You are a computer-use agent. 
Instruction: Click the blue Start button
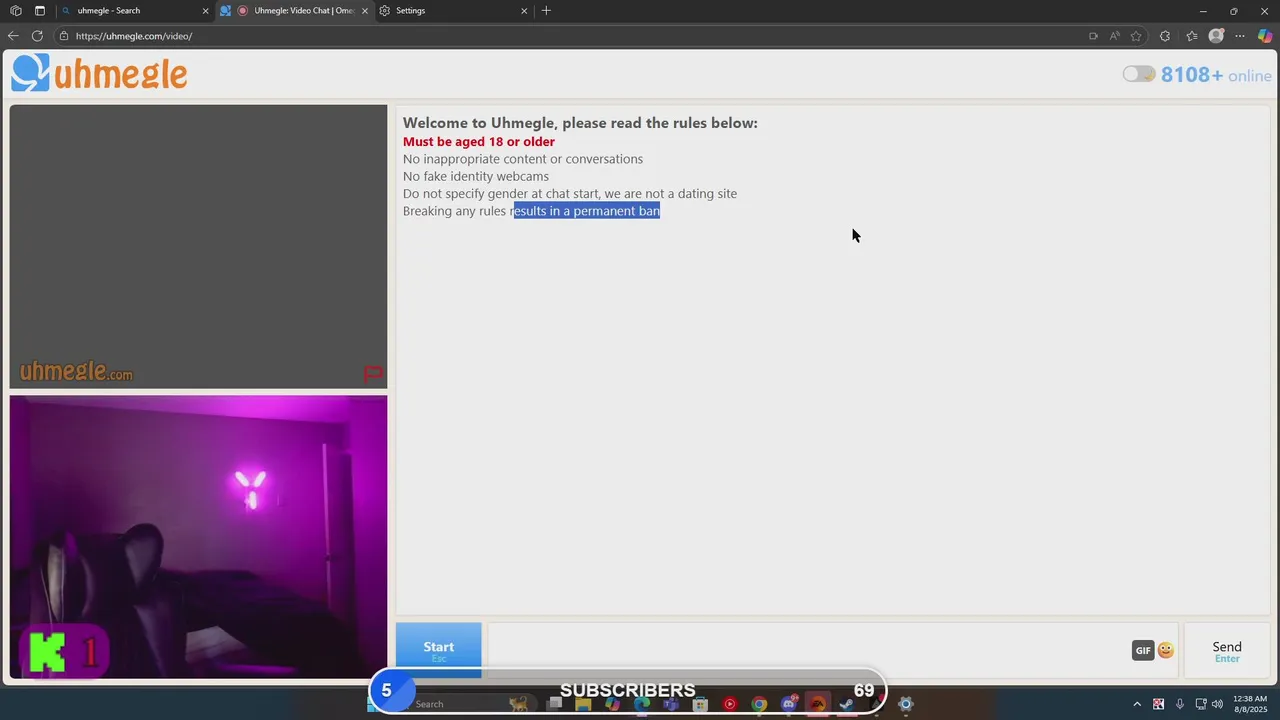click(438, 650)
